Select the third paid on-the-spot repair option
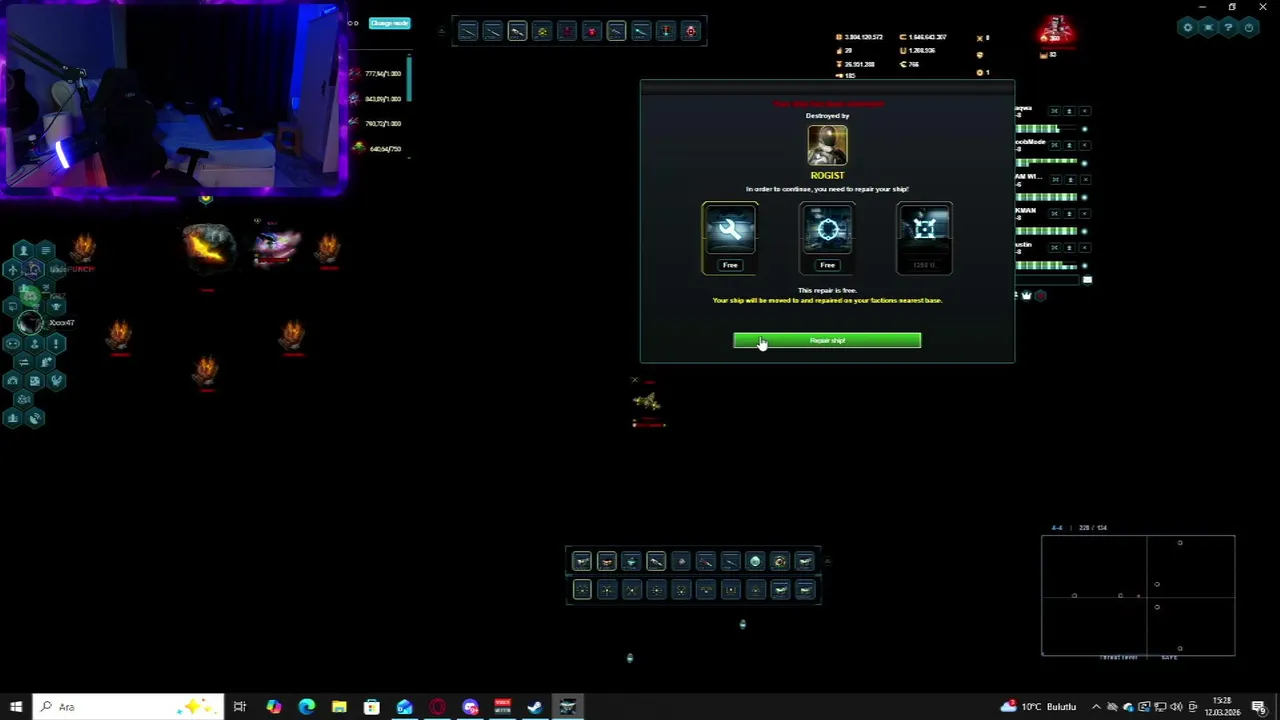Viewport: 1280px width, 720px height. (x=924, y=237)
